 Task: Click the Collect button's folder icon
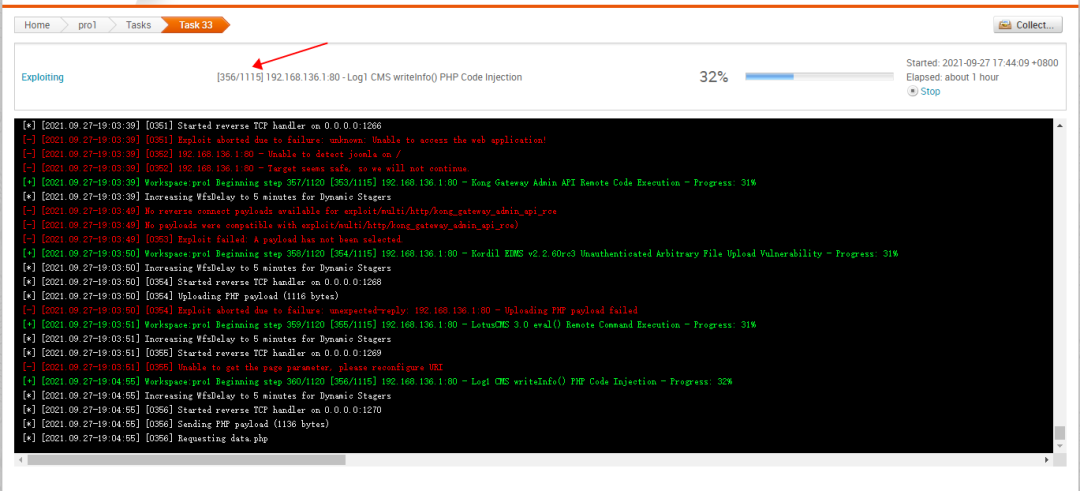click(1006, 25)
